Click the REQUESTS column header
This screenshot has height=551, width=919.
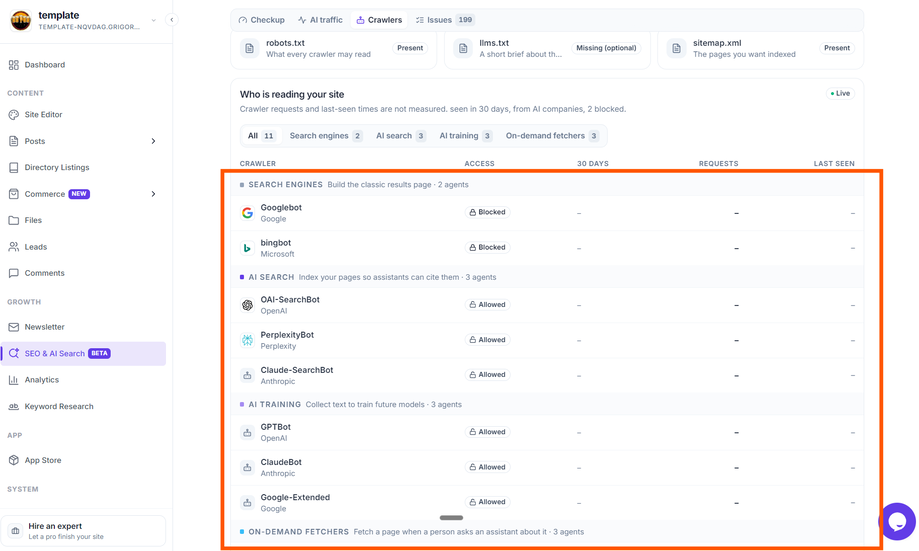click(719, 164)
